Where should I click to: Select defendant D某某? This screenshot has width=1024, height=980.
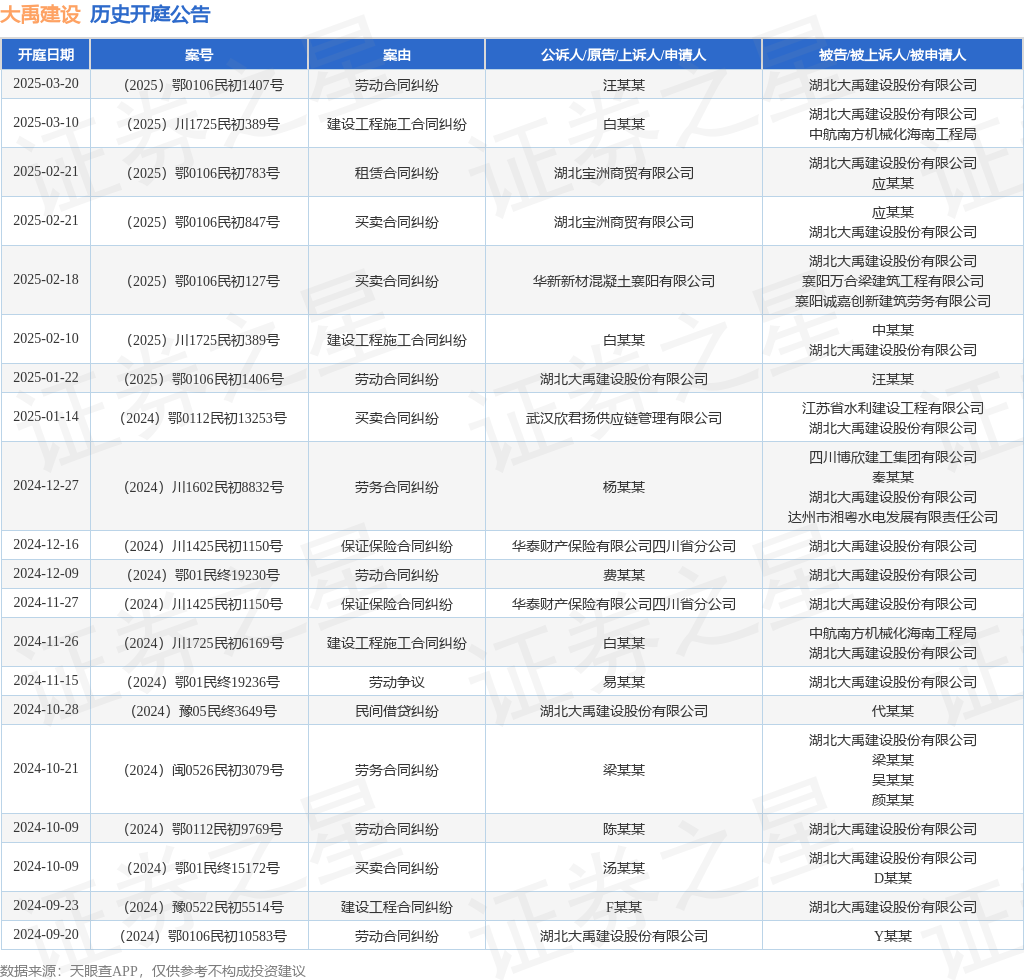893,878
